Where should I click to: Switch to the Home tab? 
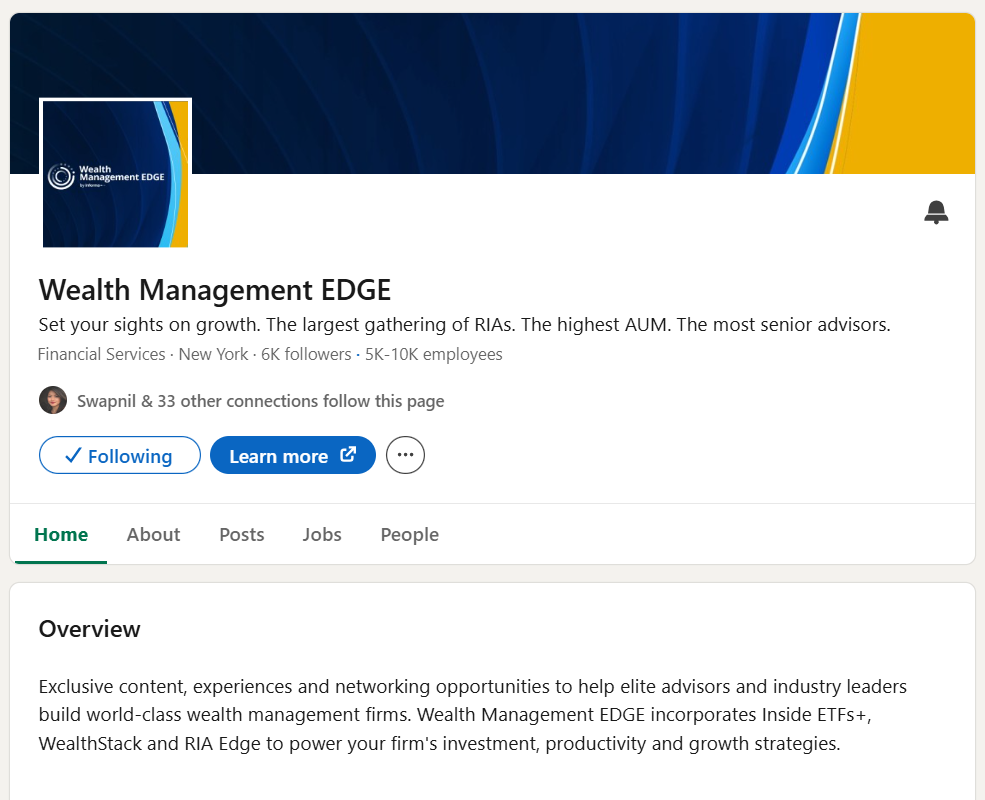point(61,535)
